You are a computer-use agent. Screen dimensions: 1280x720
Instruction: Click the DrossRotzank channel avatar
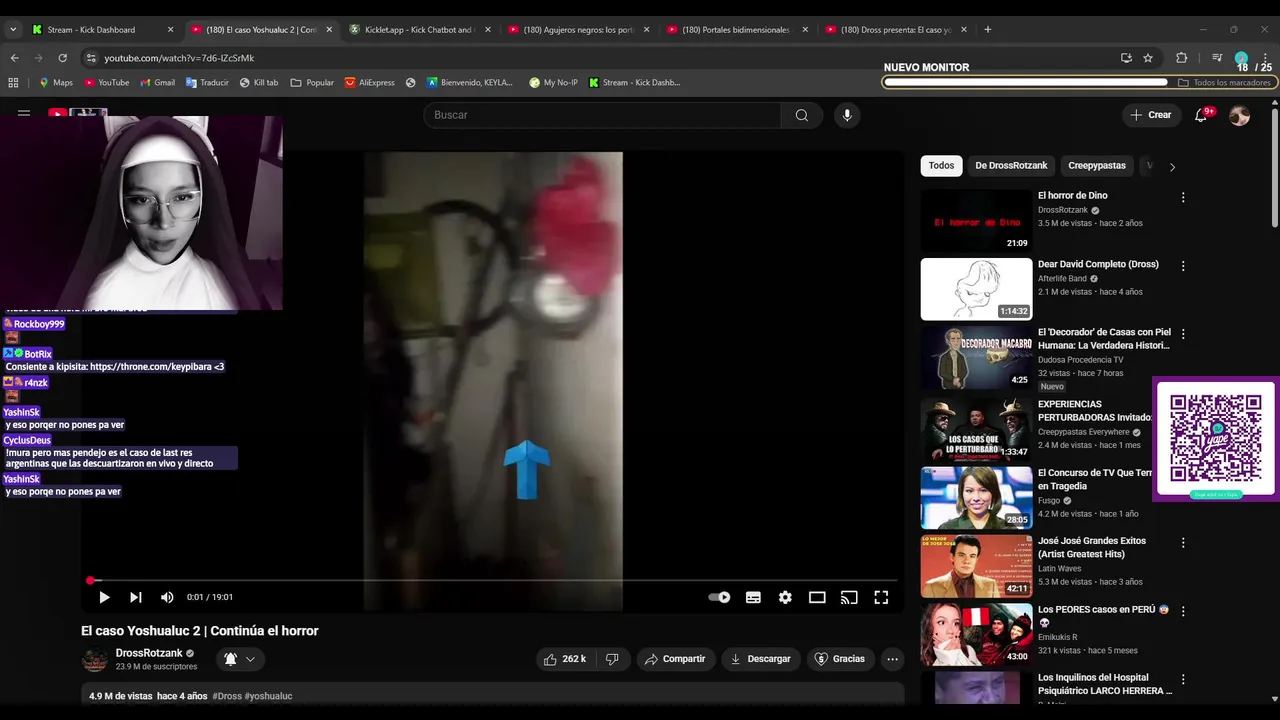(x=94, y=660)
